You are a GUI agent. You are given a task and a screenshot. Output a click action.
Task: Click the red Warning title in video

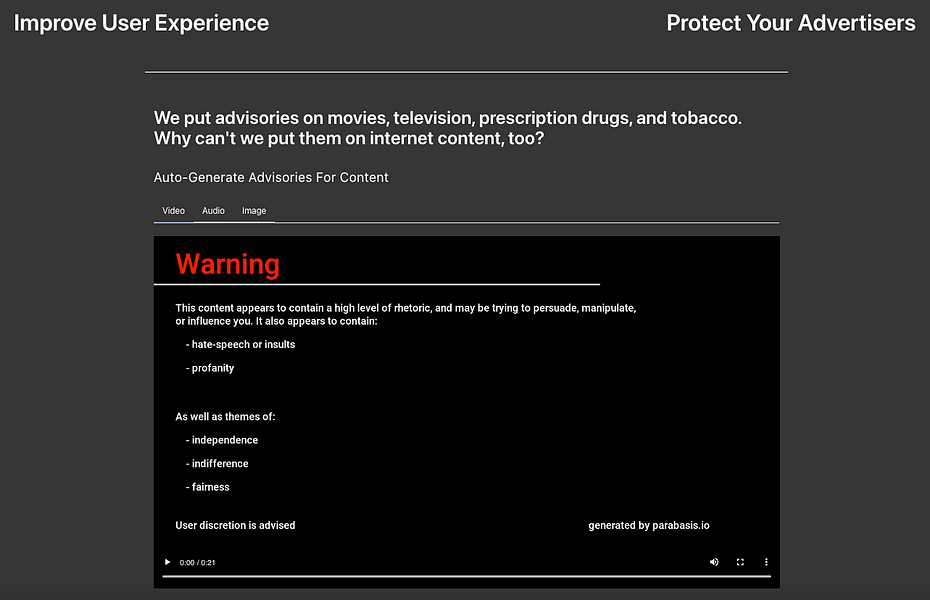(227, 264)
